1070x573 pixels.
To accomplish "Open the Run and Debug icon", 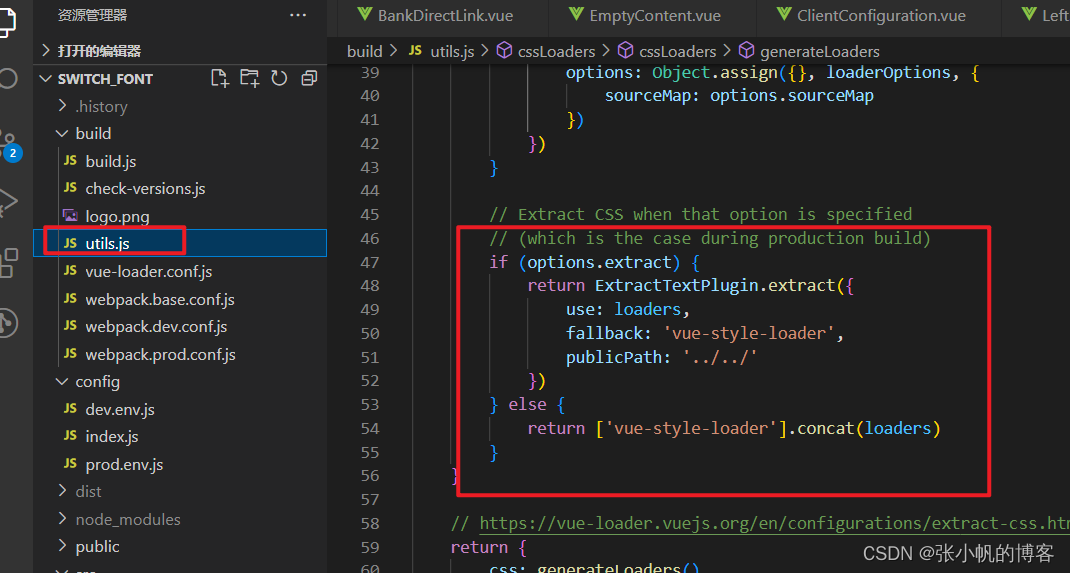I will [x=7, y=202].
